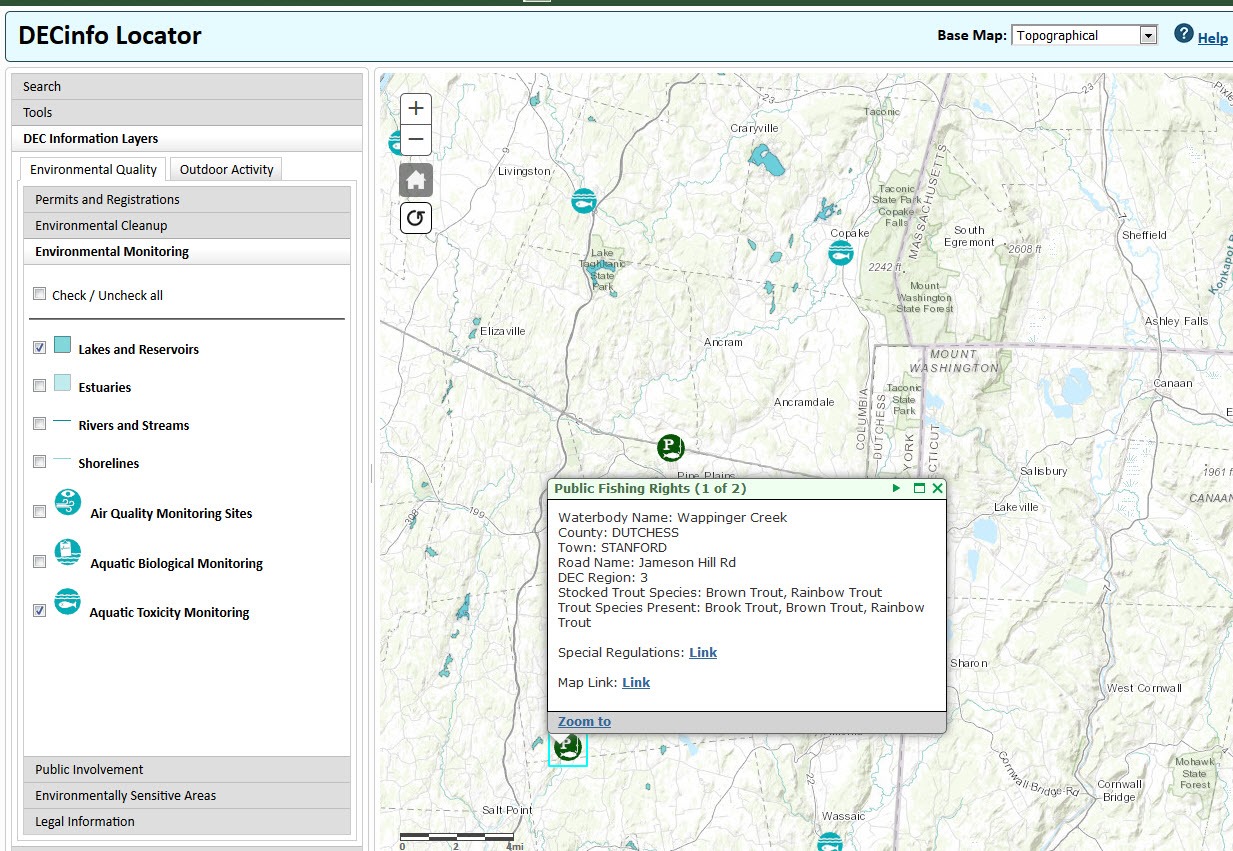Zoom out the map with minus button
1233x851 pixels.
[x=416, y=139]
